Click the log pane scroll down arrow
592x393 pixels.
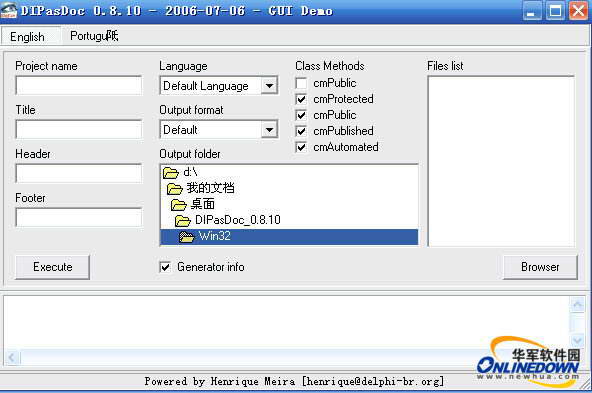(578, 341)
